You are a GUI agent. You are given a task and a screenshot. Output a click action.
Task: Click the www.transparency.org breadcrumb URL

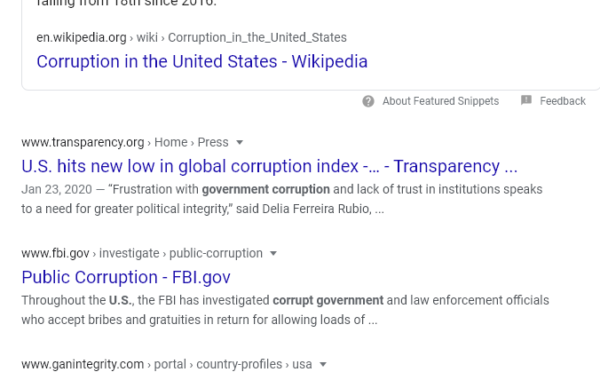click(83, 142)
